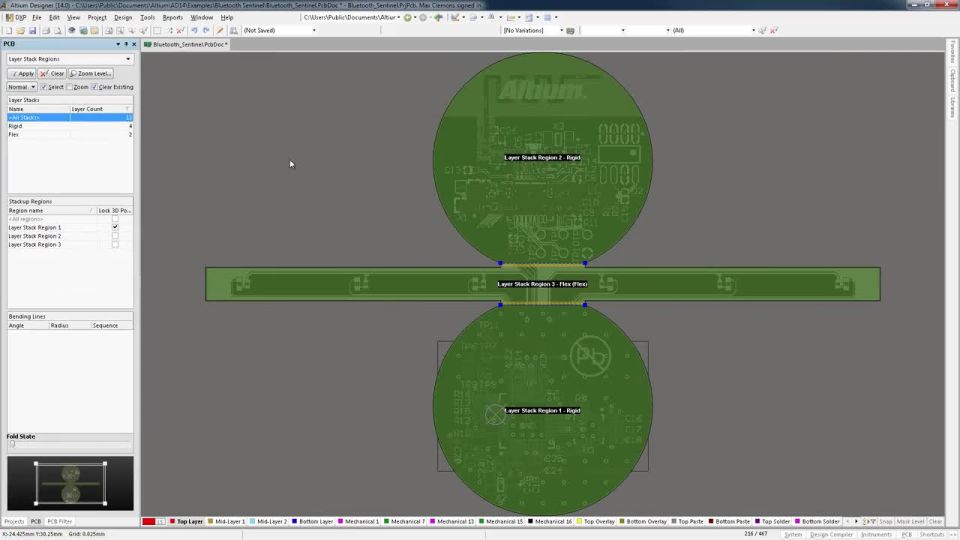The width and height of the screenshot is (960, 540).
Task: Click the red clear filter icon after (All)
Action: pos(774,30)
